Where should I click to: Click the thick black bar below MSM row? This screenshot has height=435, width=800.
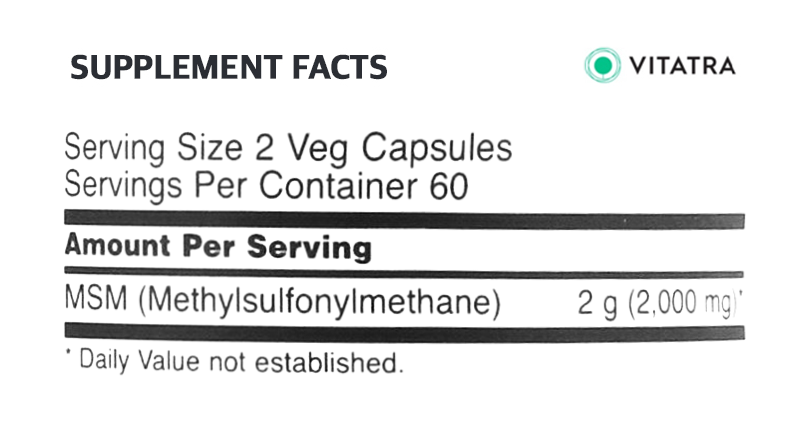(404, 332)
